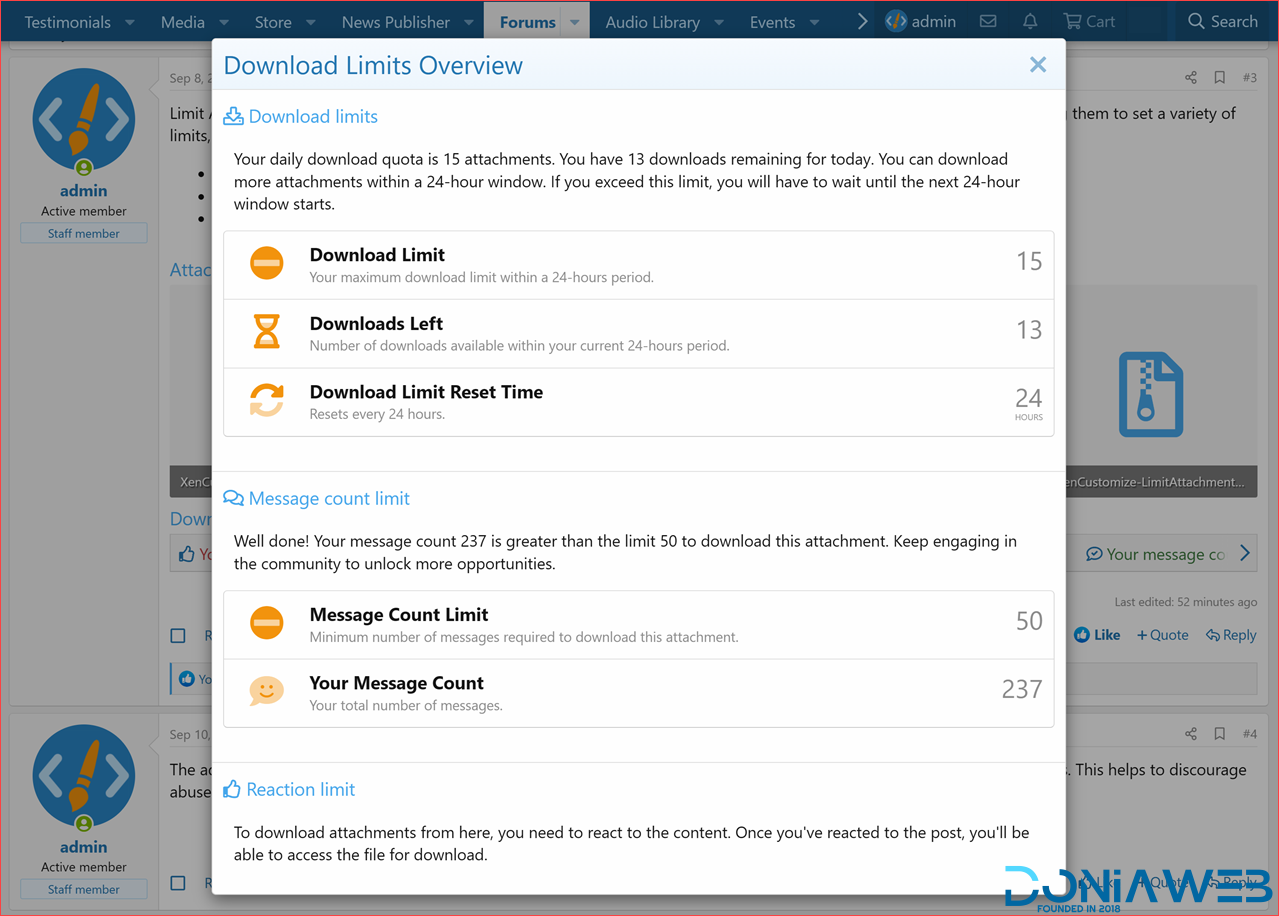Viewport: 1279px width, 916px height.
Task: Tick the checkbox on post #3
Action: pyautogui.click(x=178, y=635)
